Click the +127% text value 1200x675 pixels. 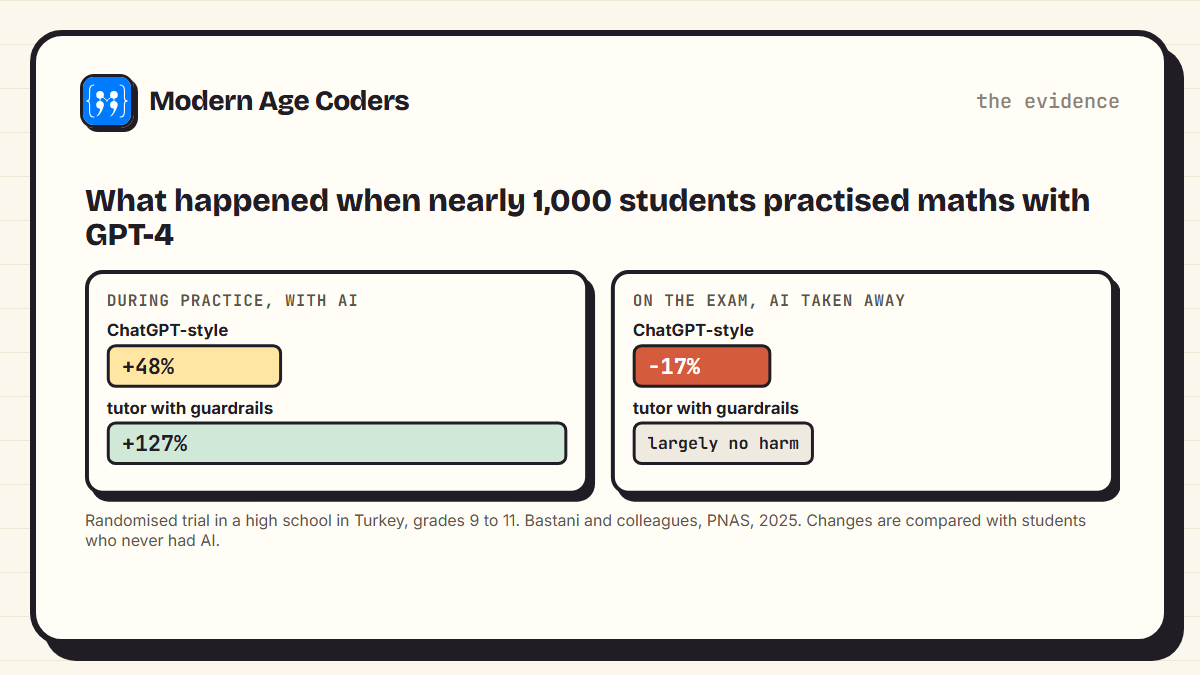tap(155, 444)
